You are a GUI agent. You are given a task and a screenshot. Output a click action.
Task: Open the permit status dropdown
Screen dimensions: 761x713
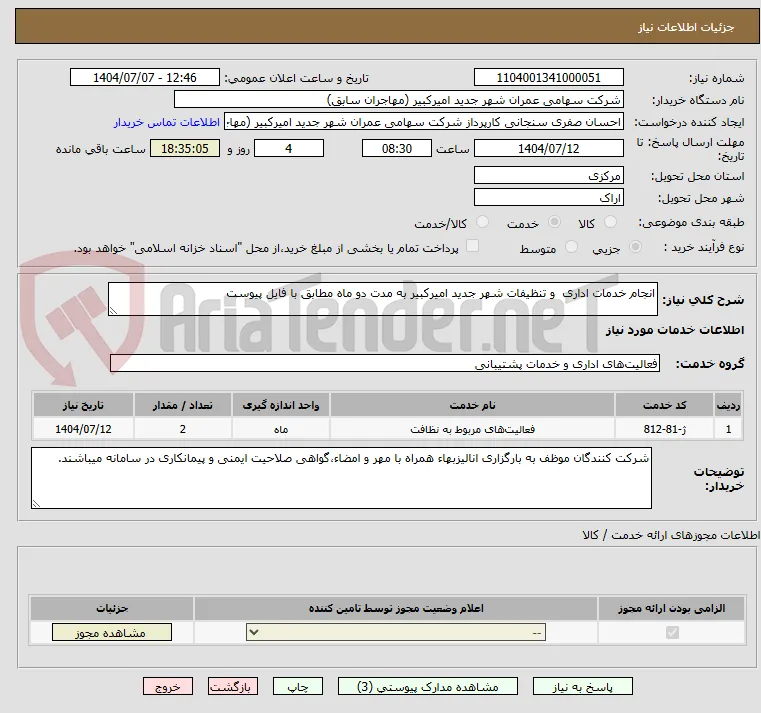(x=396, y=632)
